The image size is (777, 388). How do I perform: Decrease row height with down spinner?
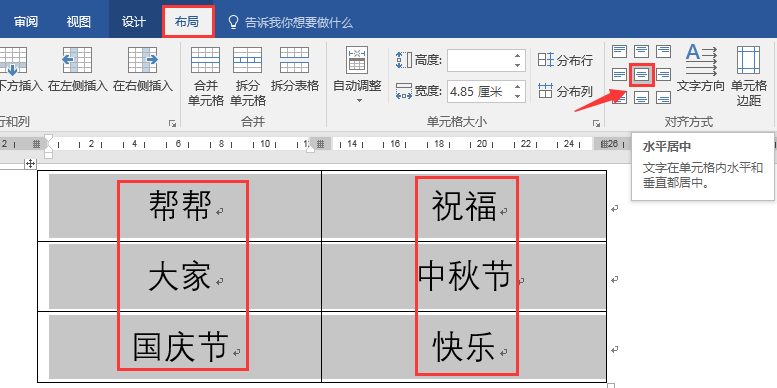pyautogui.click(x=518, y=65)
